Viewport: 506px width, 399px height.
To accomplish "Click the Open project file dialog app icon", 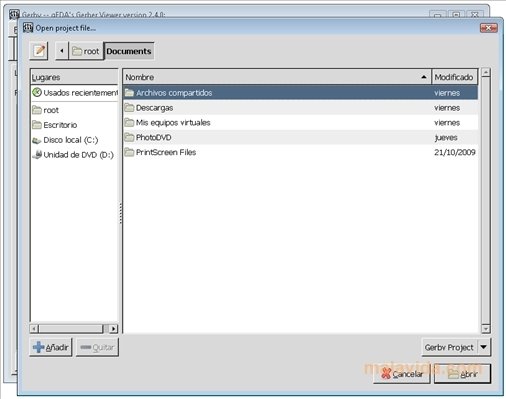I will point(28,28).
